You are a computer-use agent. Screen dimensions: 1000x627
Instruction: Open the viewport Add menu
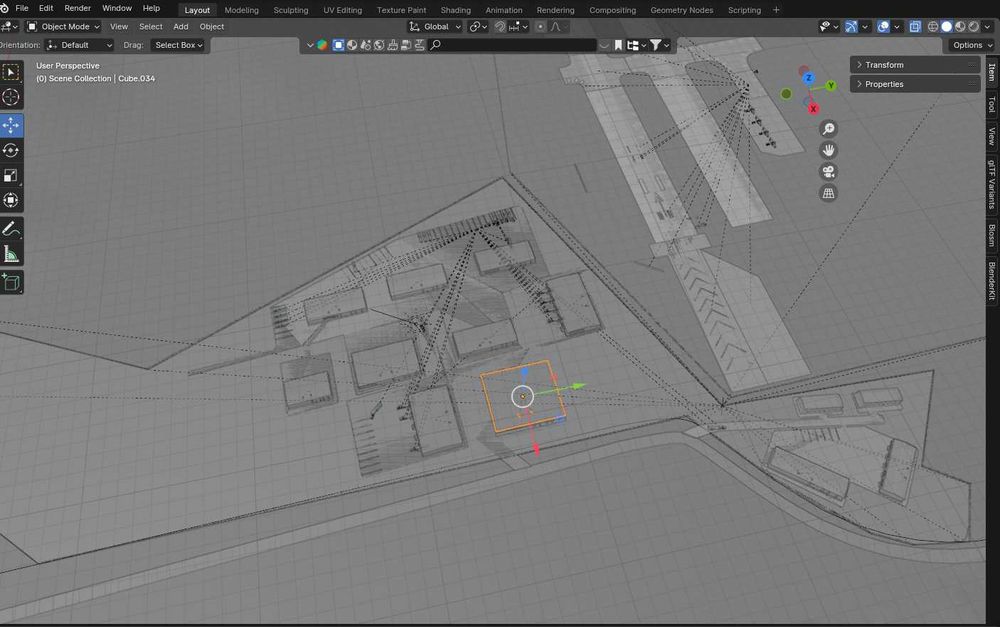pos(180,27)
